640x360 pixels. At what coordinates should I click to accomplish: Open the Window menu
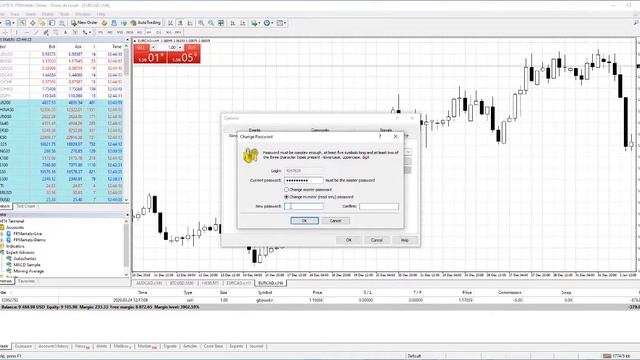pos(83,14)
